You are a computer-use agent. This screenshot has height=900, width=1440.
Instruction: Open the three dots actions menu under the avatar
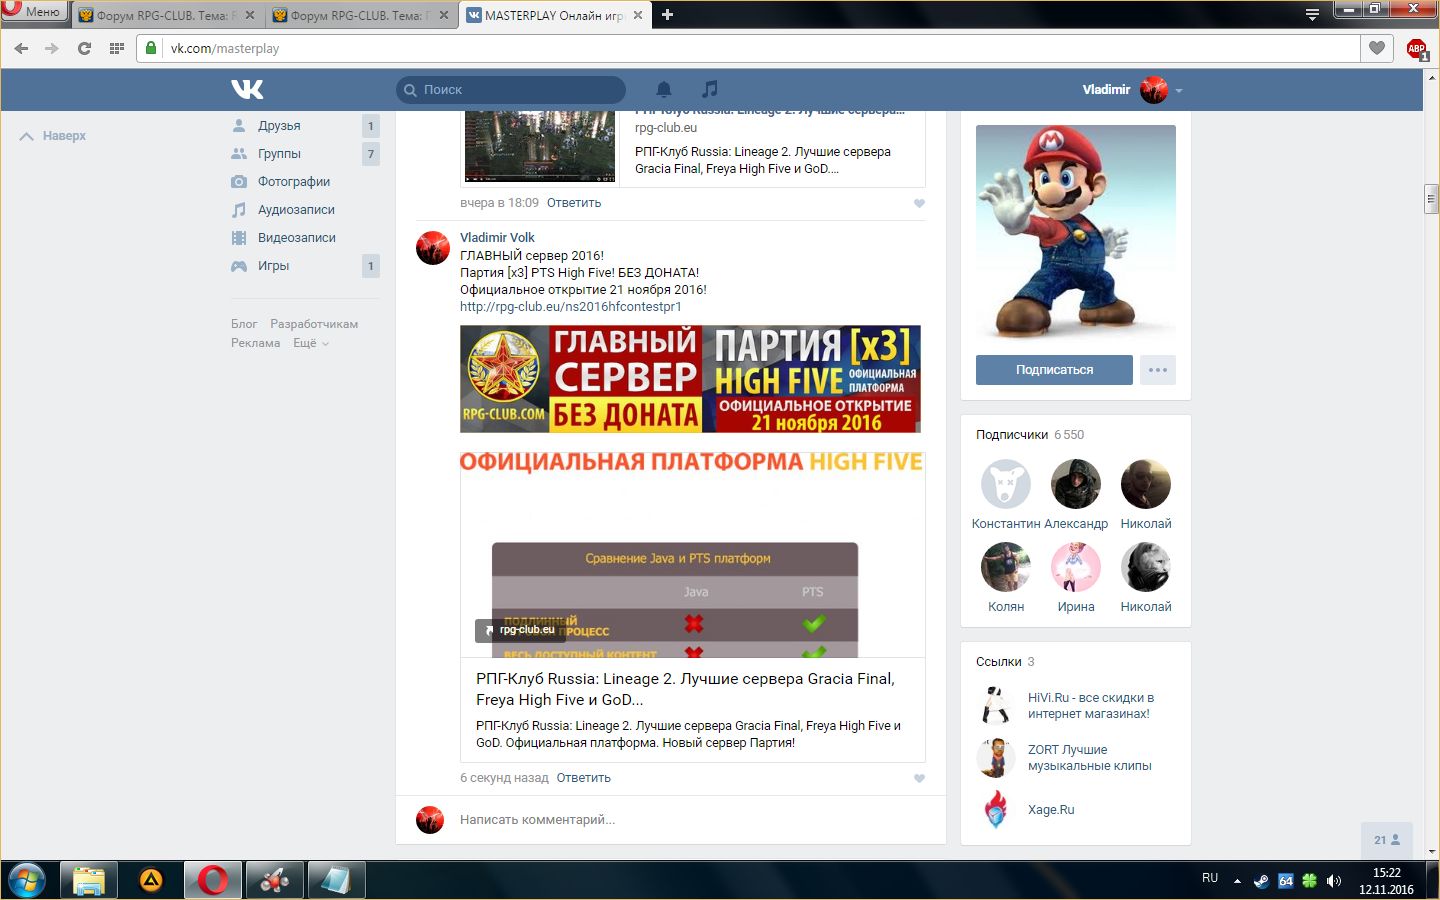point(1157,370)
